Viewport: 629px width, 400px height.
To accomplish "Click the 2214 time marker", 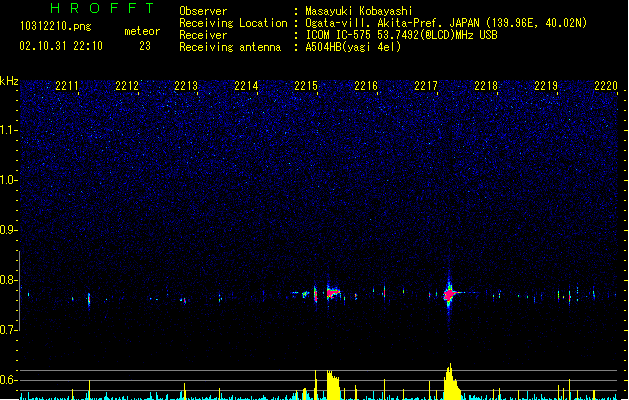I will click(246, 86).
